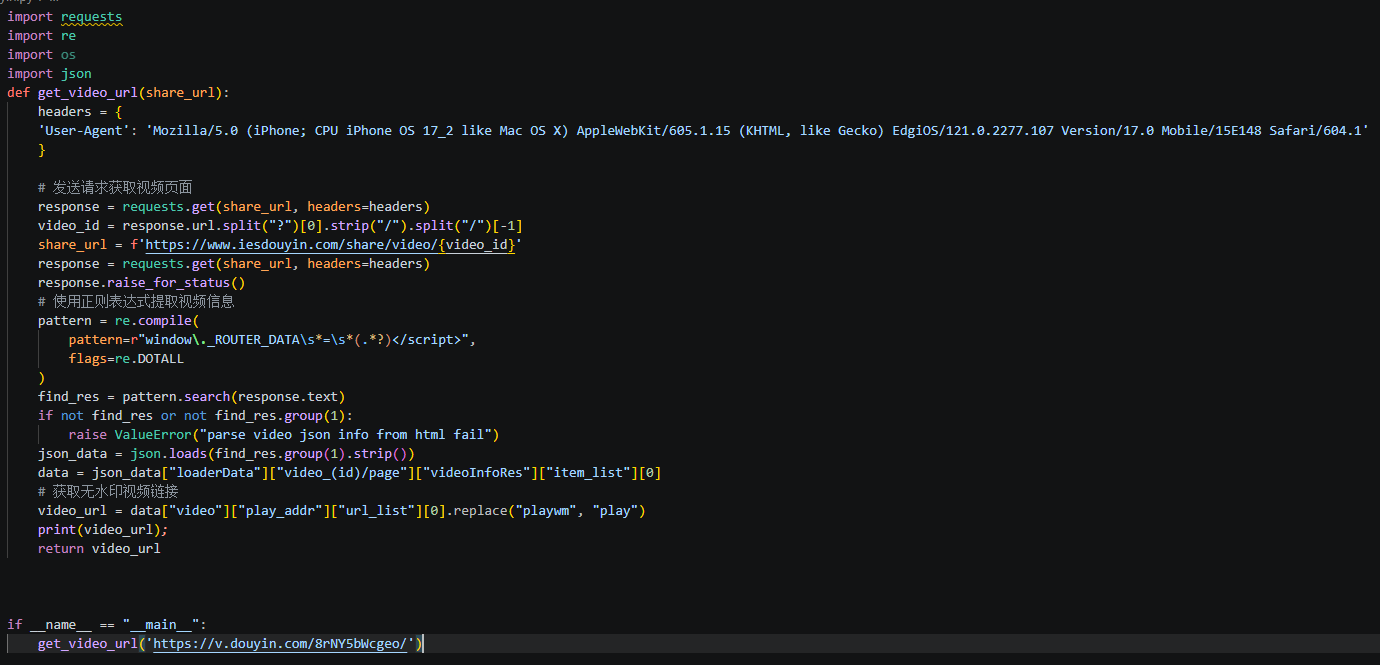
Task: Click the 'parse video json info from html fail' string
Action: click(x=347, y=435)
